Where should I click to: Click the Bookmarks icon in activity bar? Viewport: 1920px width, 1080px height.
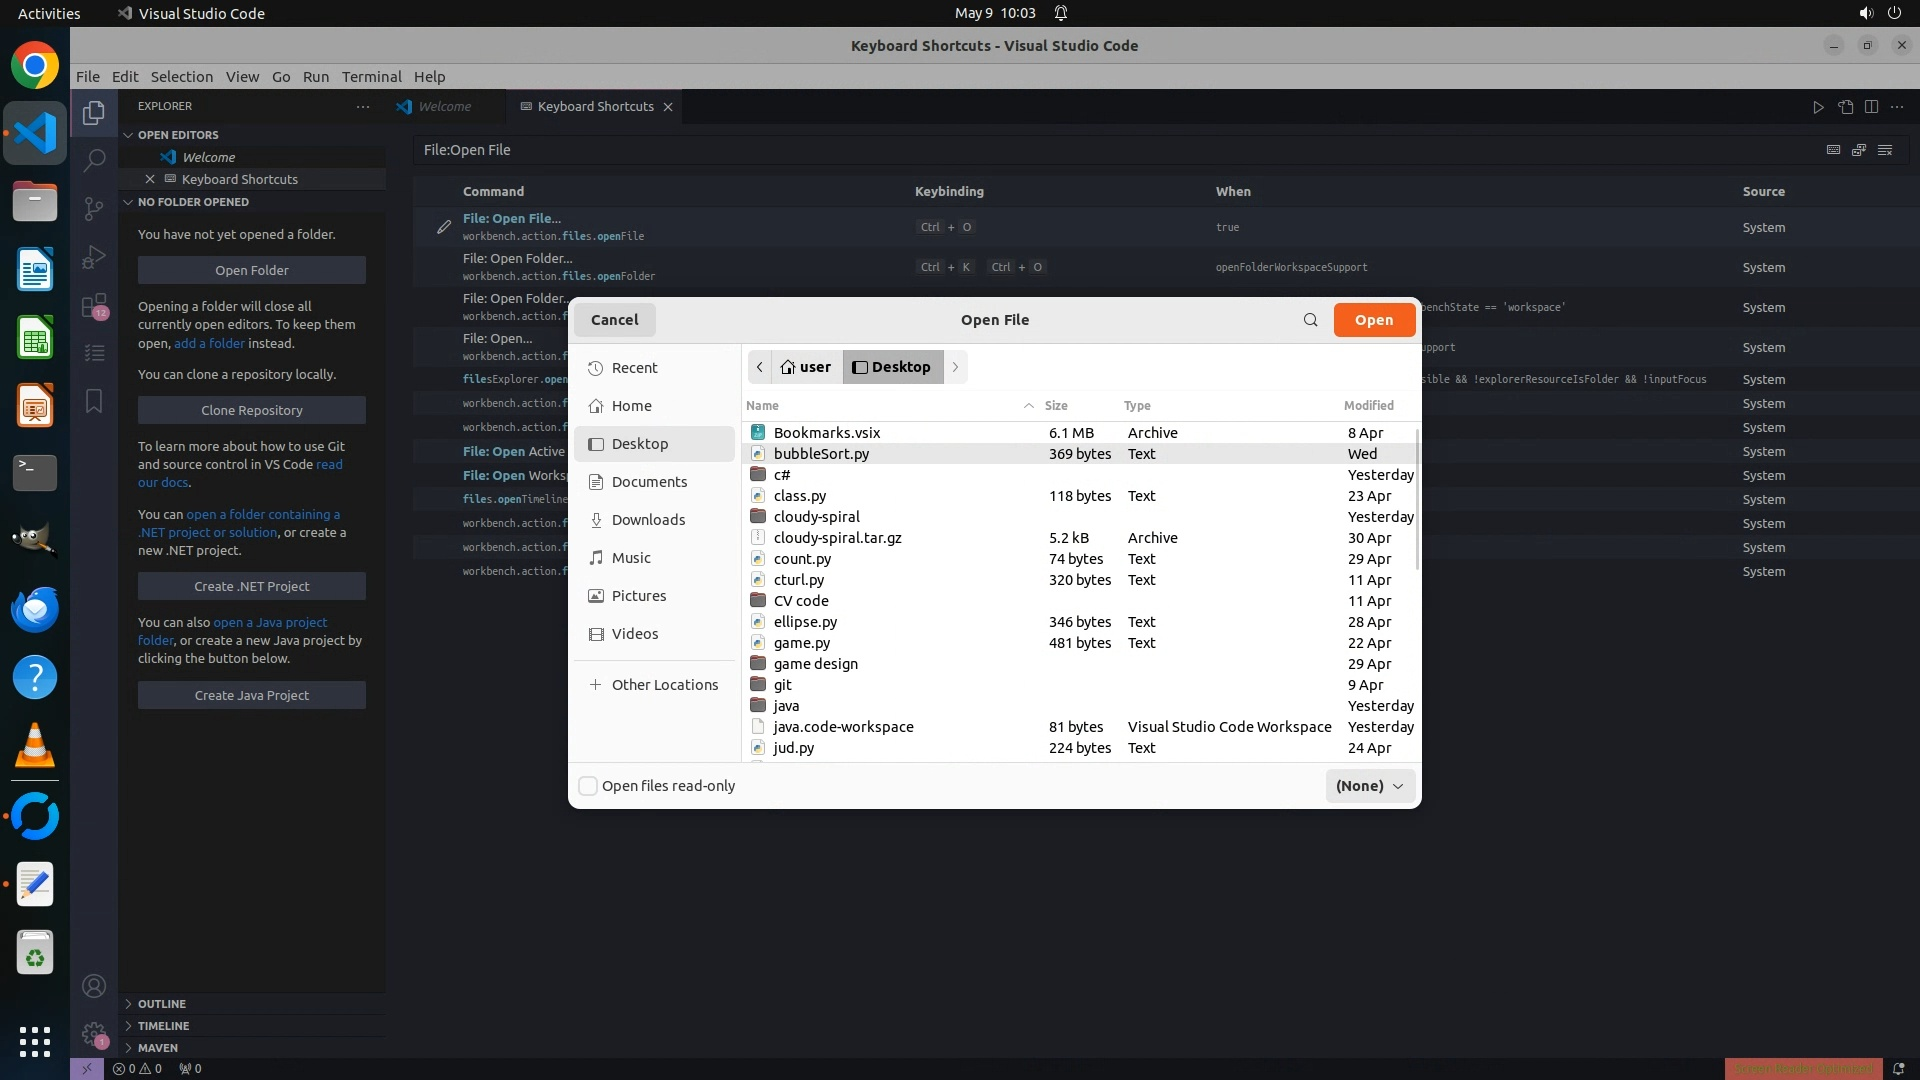tap(94, 401)
